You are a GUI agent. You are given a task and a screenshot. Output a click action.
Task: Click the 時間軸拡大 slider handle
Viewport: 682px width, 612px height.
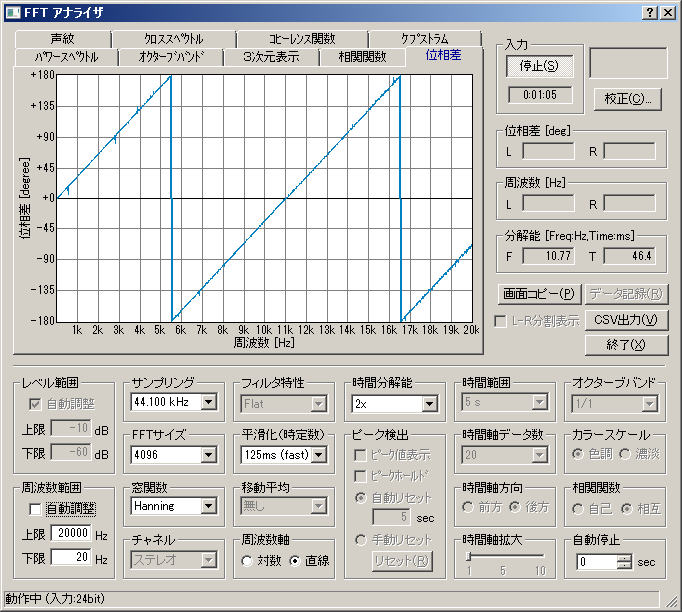[469, 556]
